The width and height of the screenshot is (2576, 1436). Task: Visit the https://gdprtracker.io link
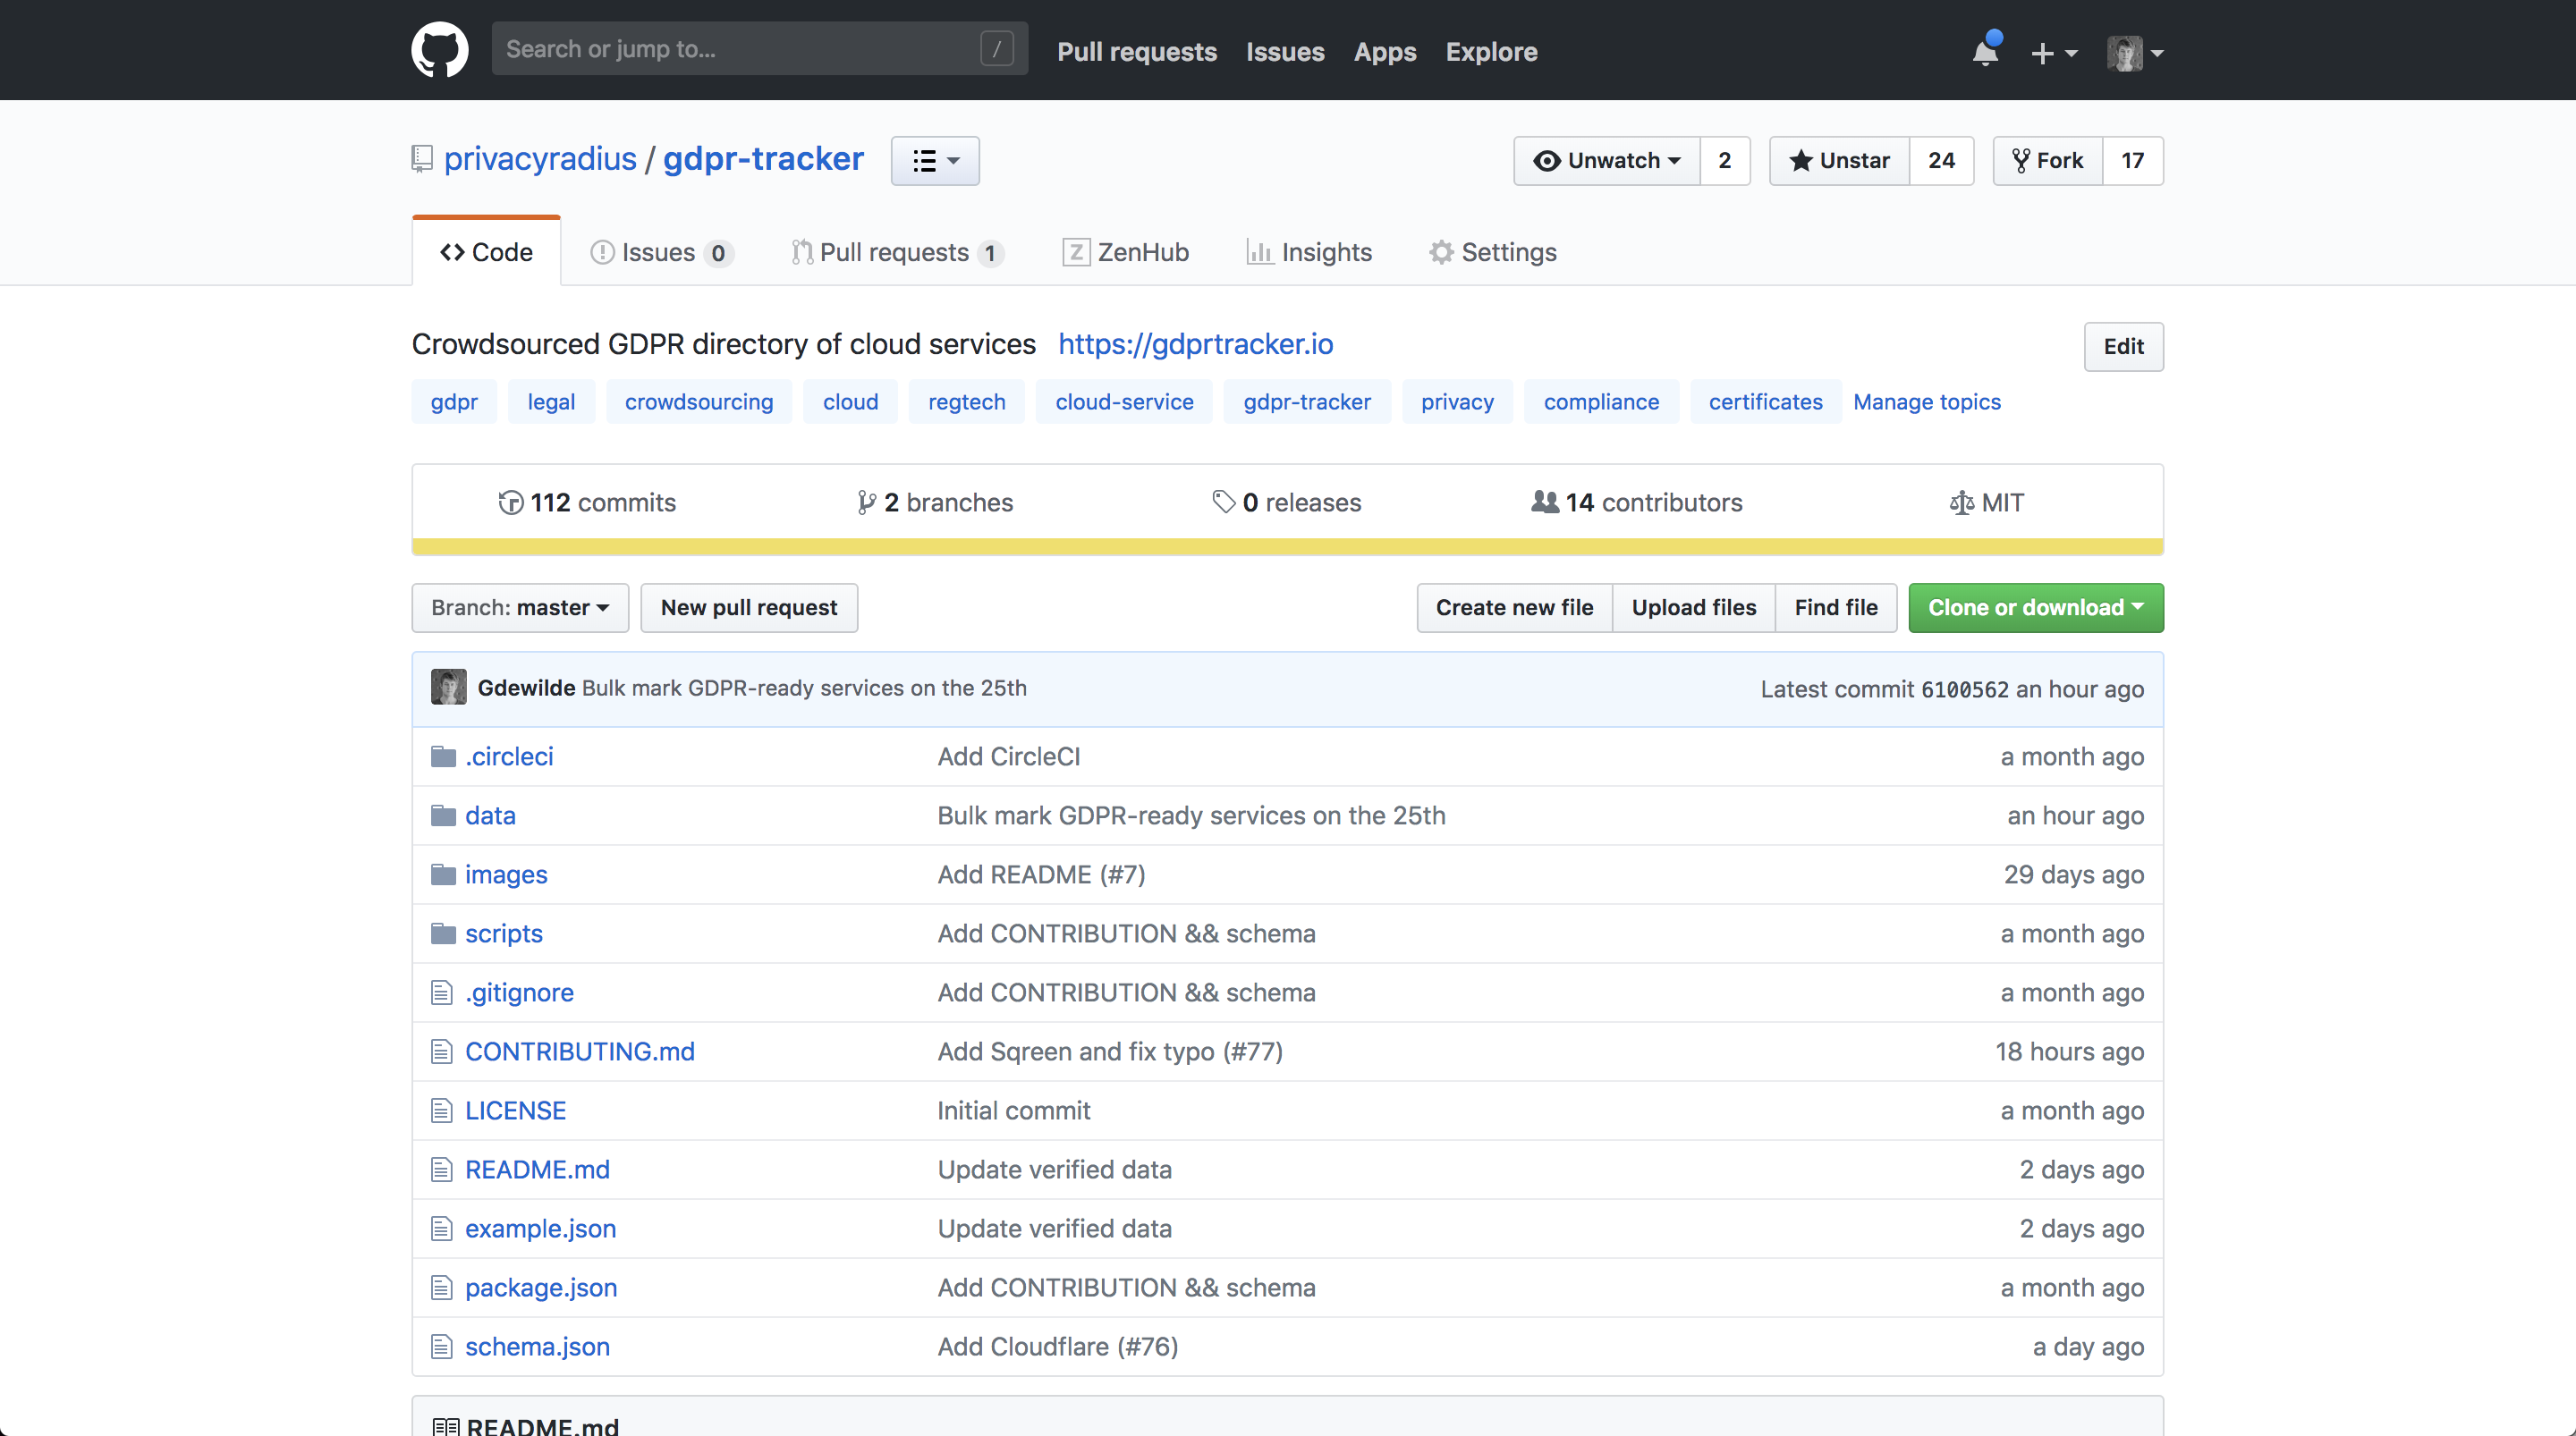point(1196,344)
